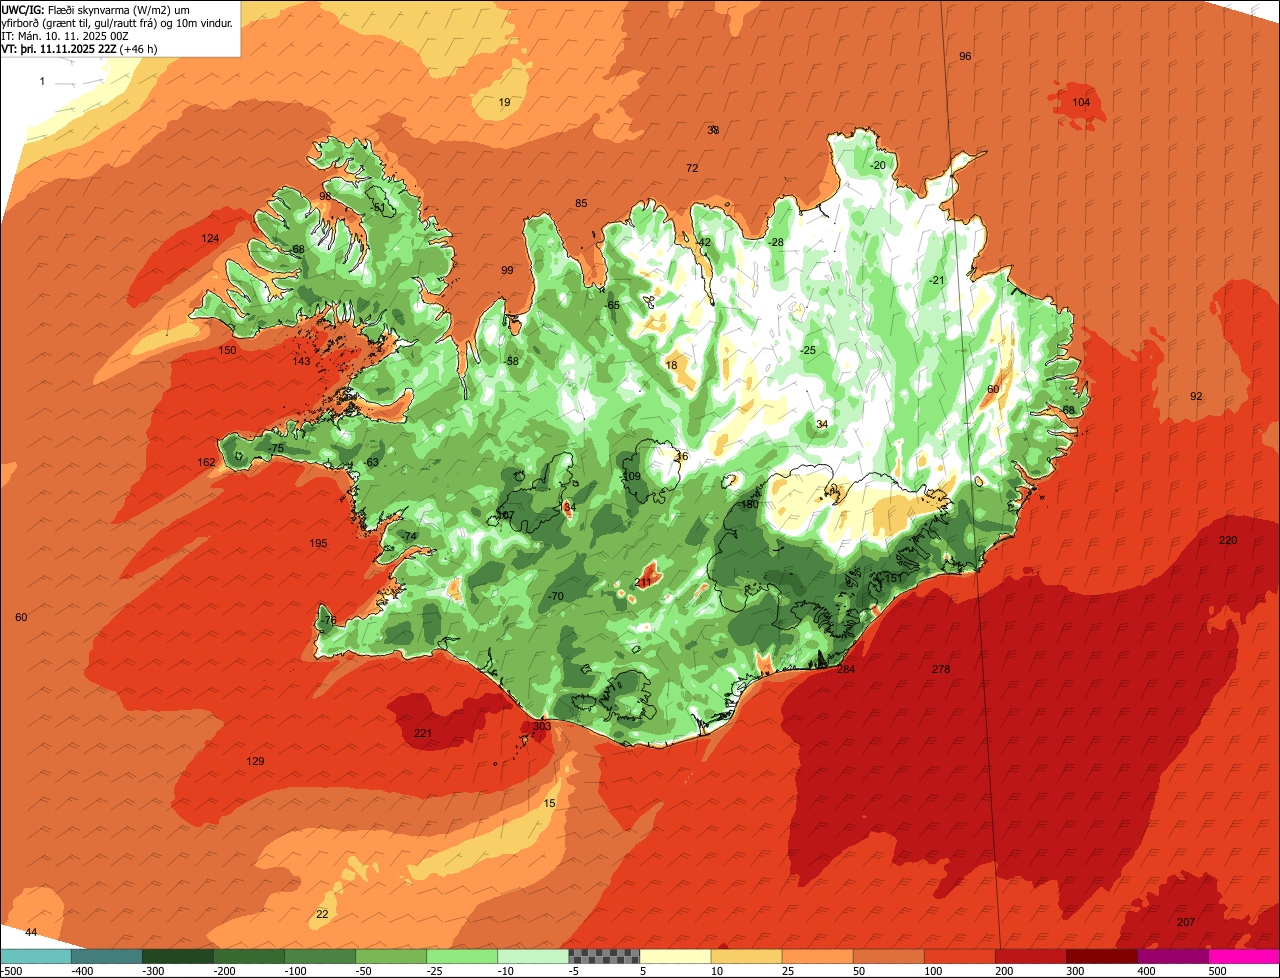Click the map value 220
The width and height of the screenshot is (1280, 978).
[1228, 540]
